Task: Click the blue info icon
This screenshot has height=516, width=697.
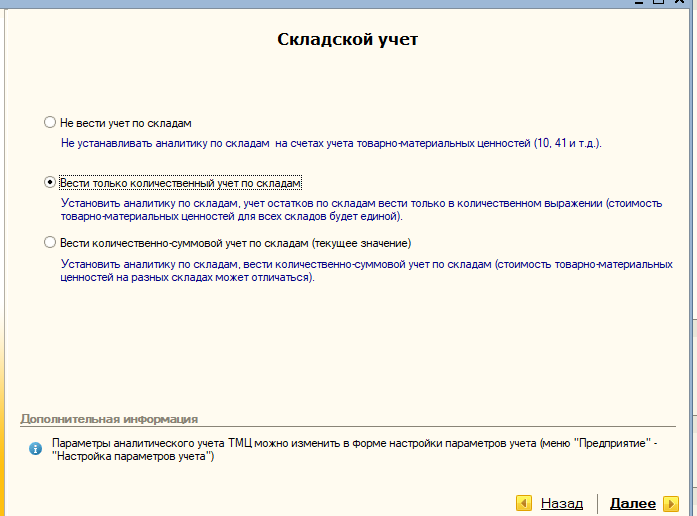Action: coord(36,448)
